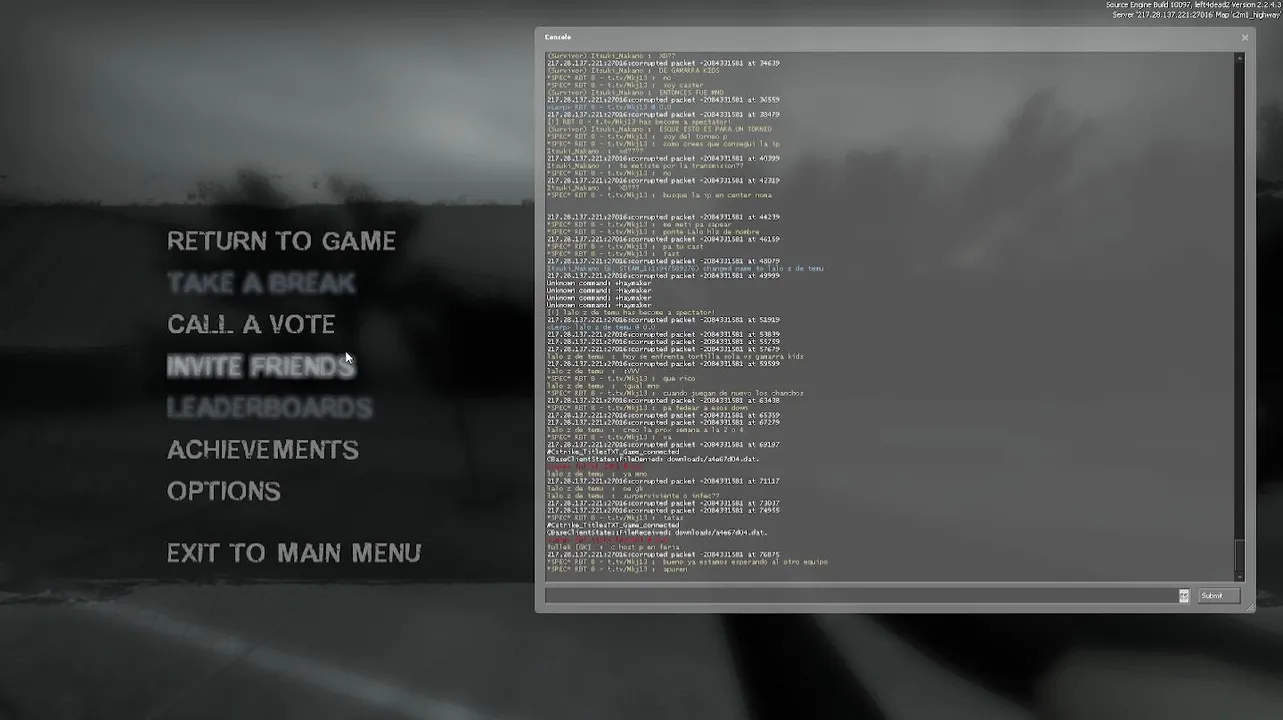The image size is (1283, 720).
Task: Open the Options menu entry
Action: click(224, 491)
